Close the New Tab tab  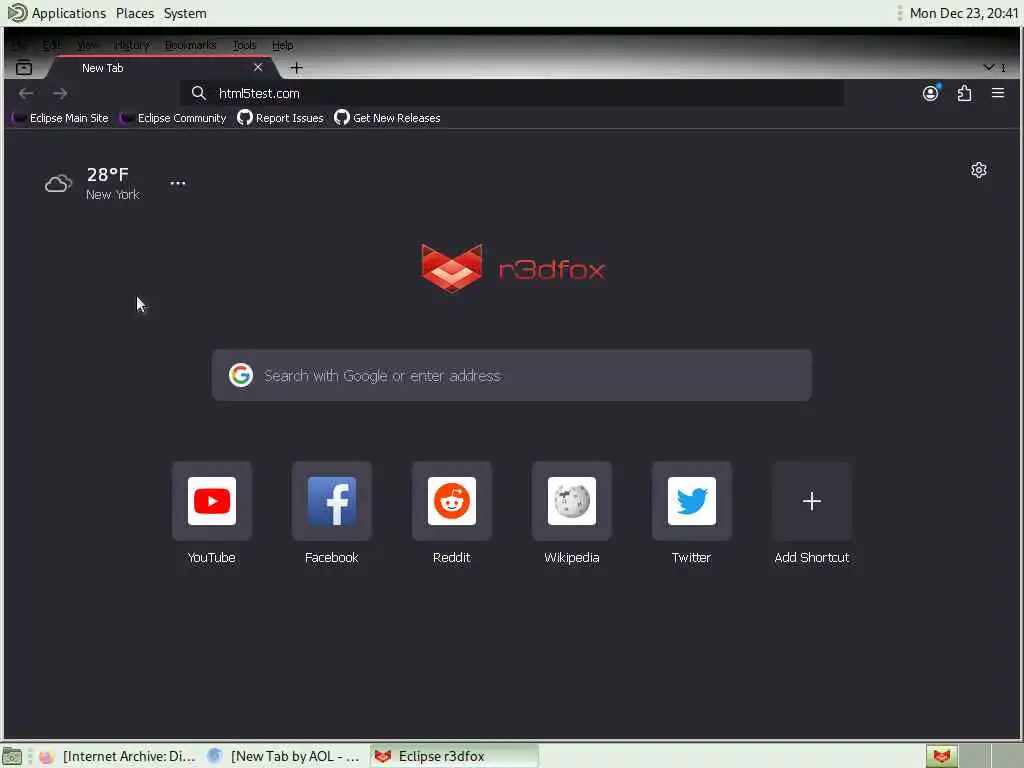pyautogui.click(x=258, y=67)
